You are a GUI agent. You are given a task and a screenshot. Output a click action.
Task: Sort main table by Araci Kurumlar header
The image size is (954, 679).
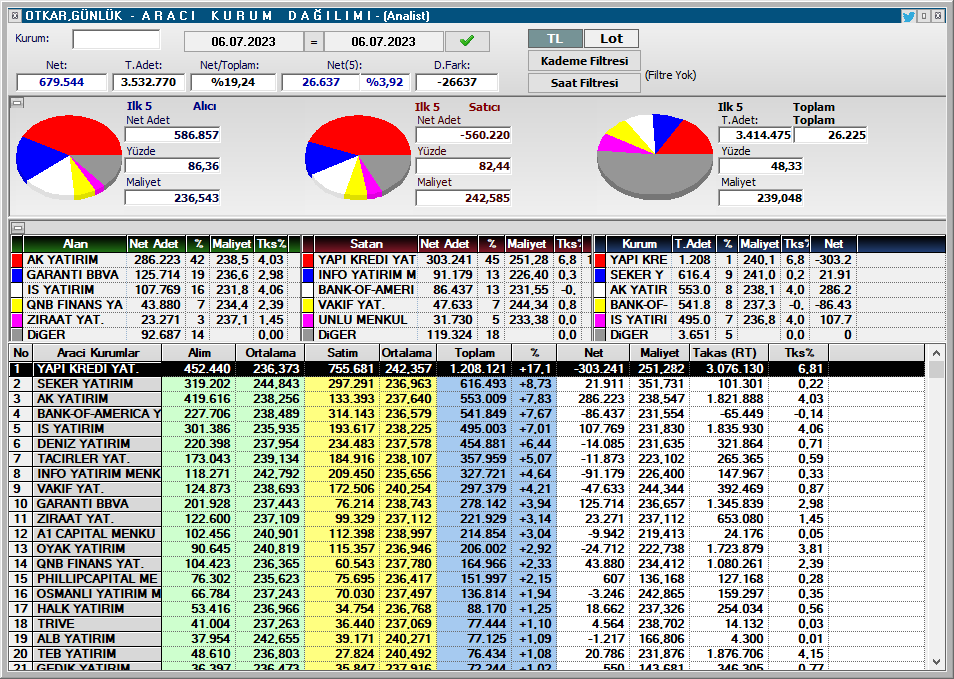(x=97, y=353)
